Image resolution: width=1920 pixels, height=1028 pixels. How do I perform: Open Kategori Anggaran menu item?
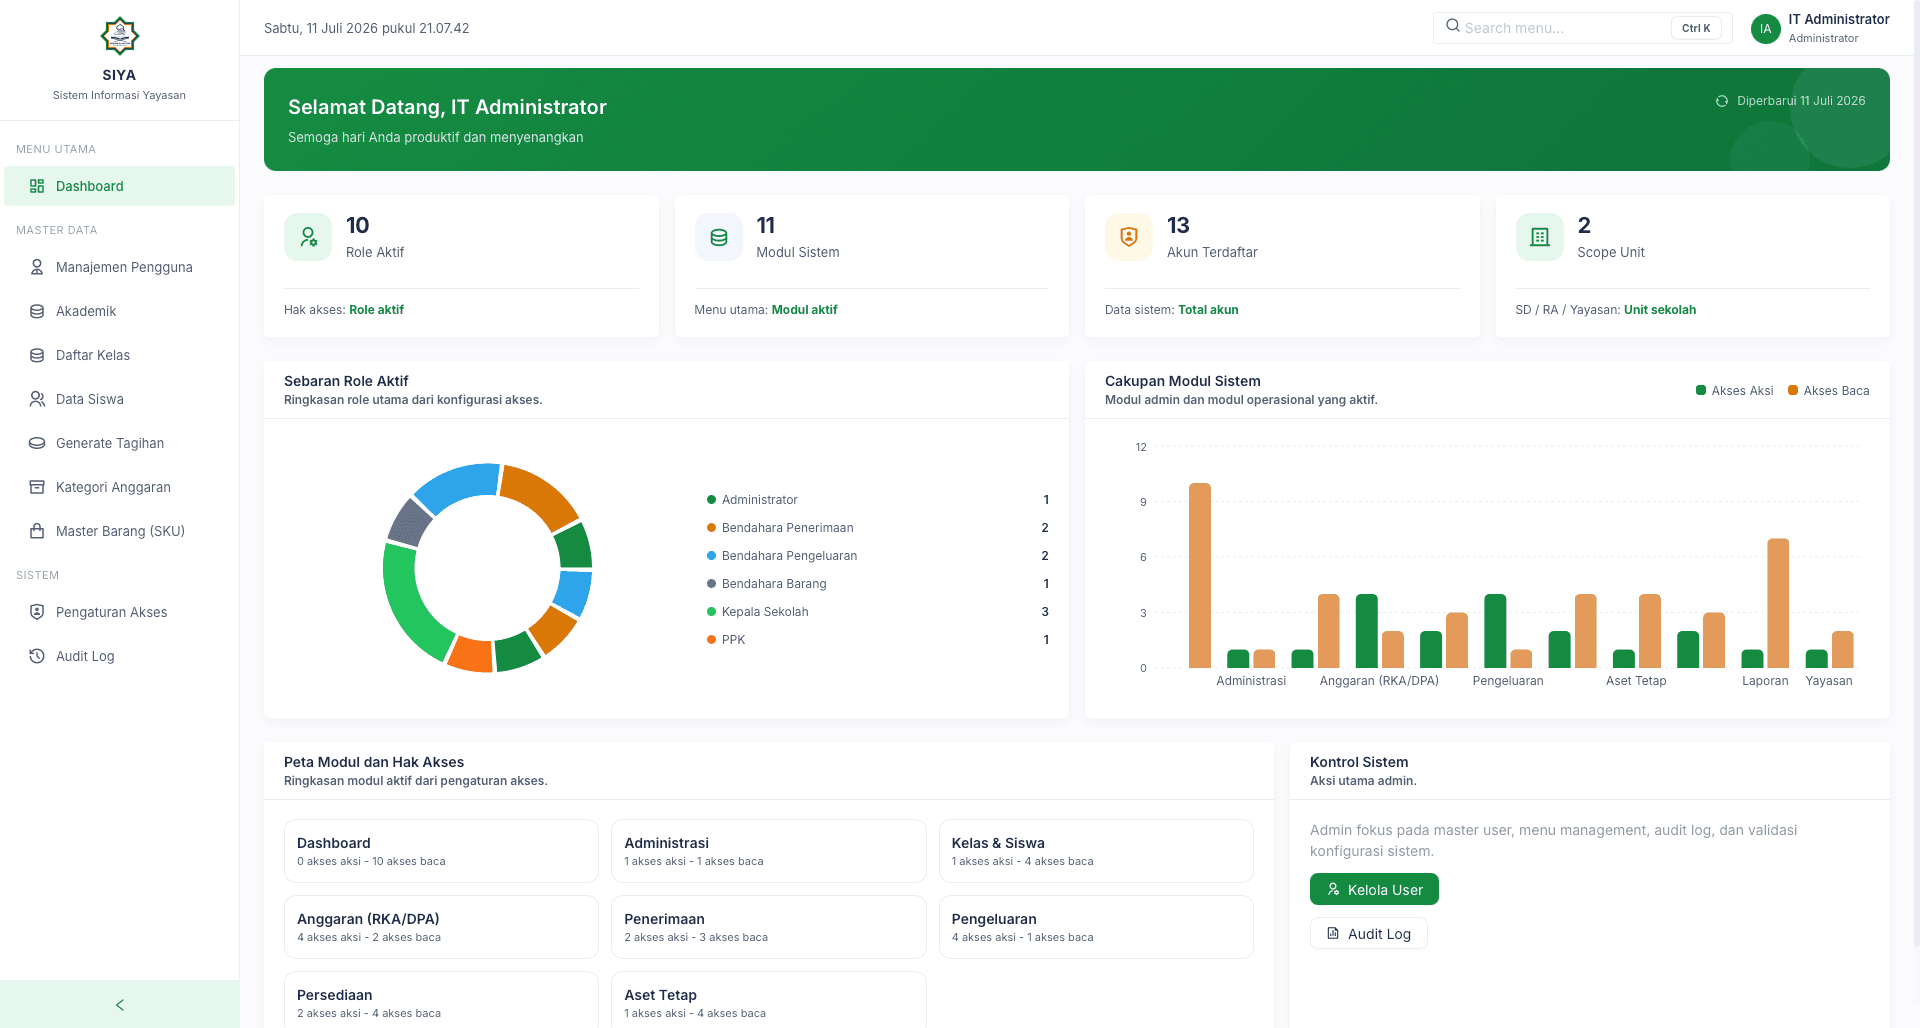(120, 487)
